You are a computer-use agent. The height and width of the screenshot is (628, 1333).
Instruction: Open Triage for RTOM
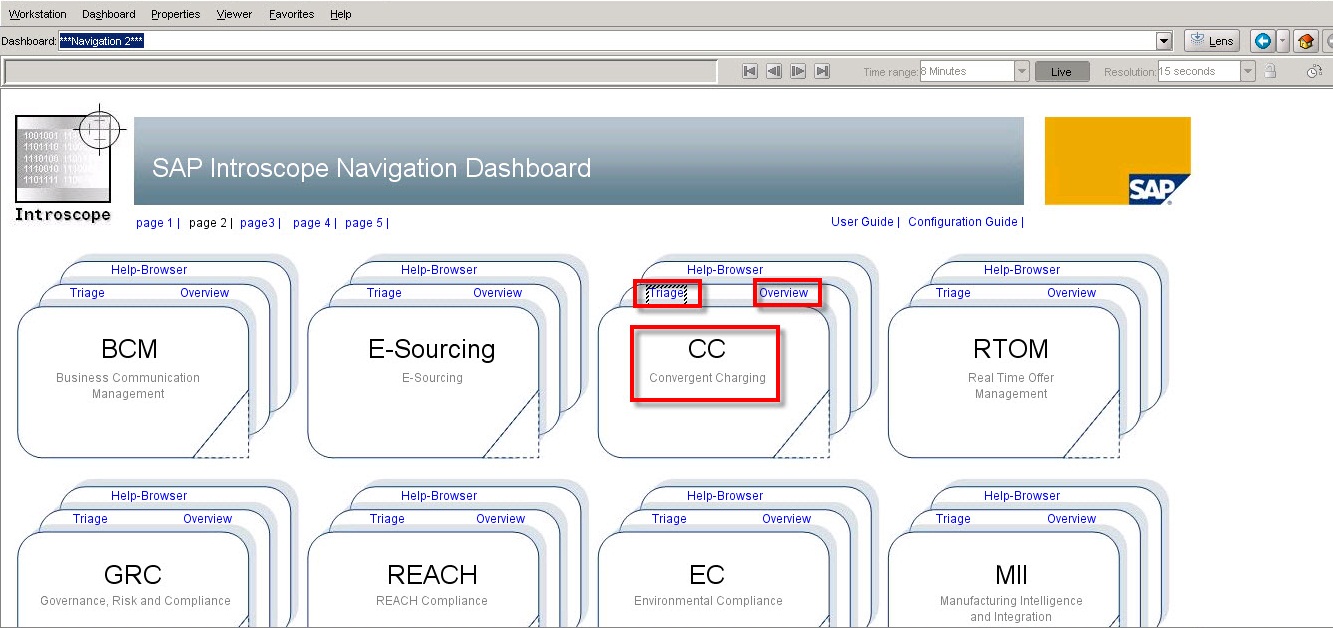pyautogui.click(x=953, y=293)
